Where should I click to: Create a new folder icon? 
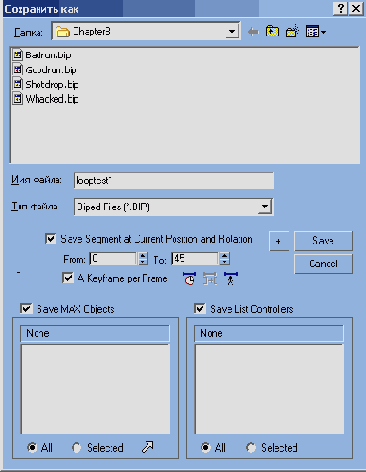click(x=292, y=32)
